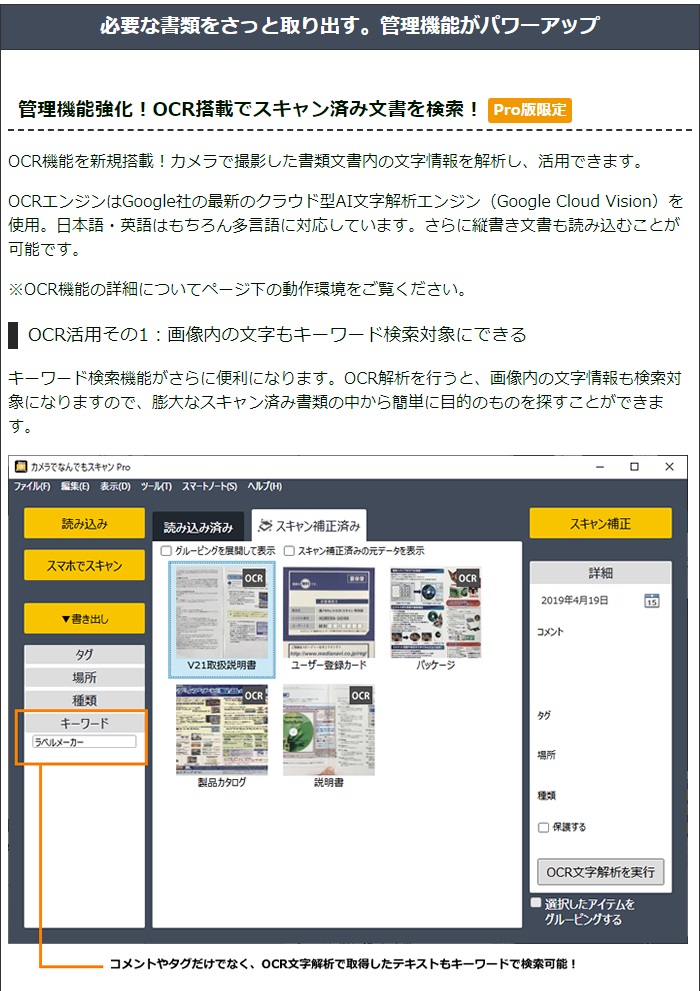
Task: Open the 表示(D) menu
Action: [115, 486]
